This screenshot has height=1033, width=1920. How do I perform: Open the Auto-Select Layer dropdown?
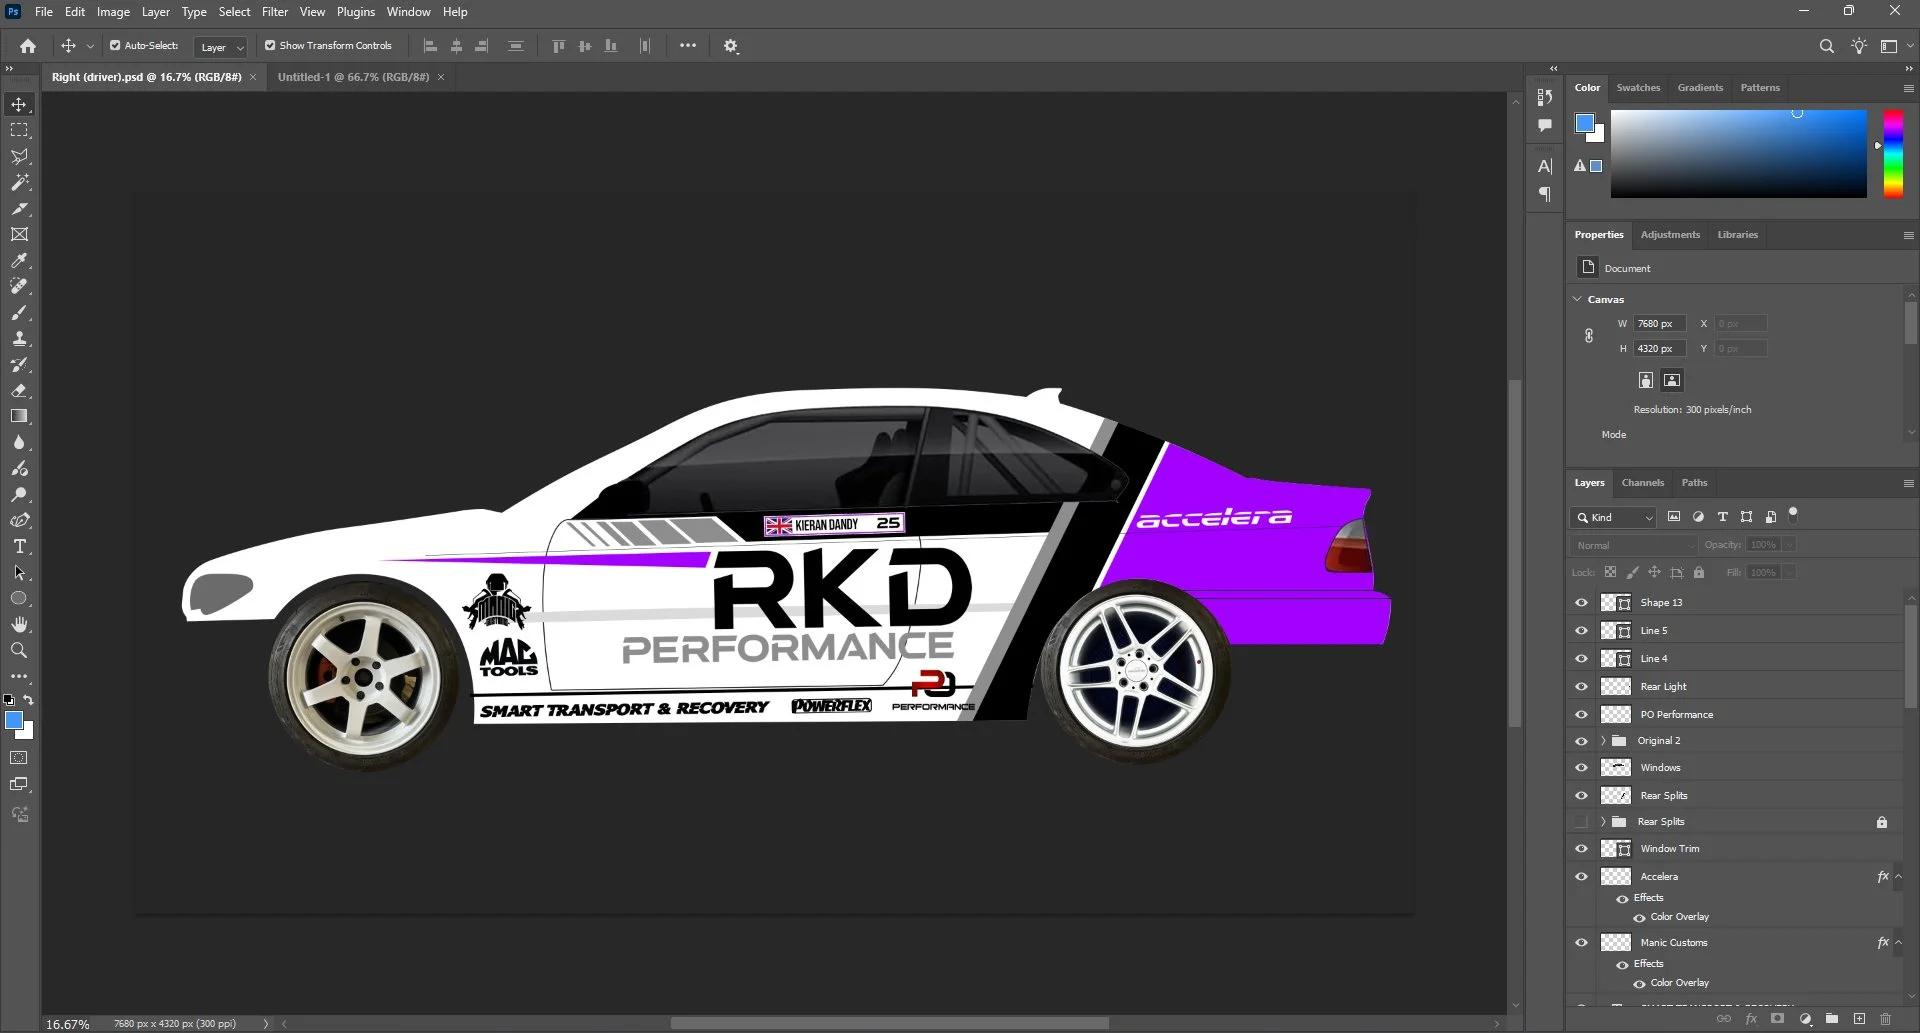pyautogui.click(x=220, y=47)
